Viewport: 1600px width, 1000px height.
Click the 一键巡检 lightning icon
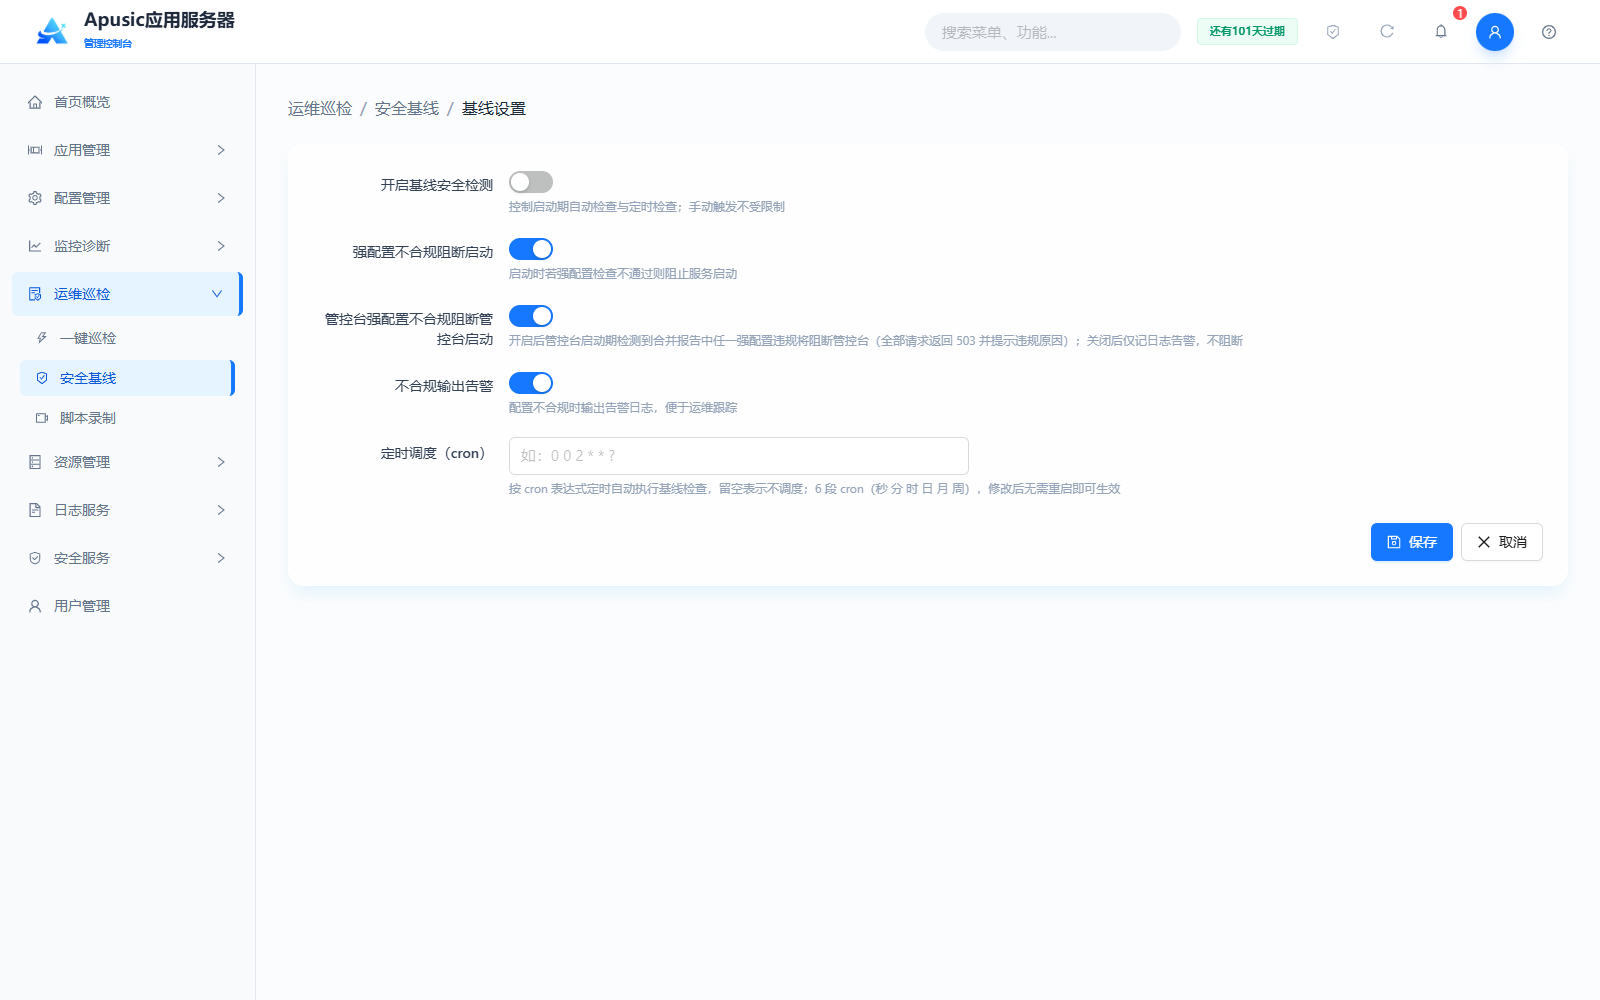tap(42, 338)
